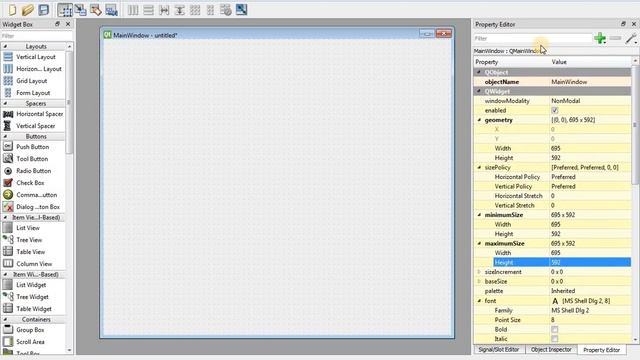This screenshot has width=640, height=360.
Task: Select Table Widget in Widget Box
Action: [34, 309]
